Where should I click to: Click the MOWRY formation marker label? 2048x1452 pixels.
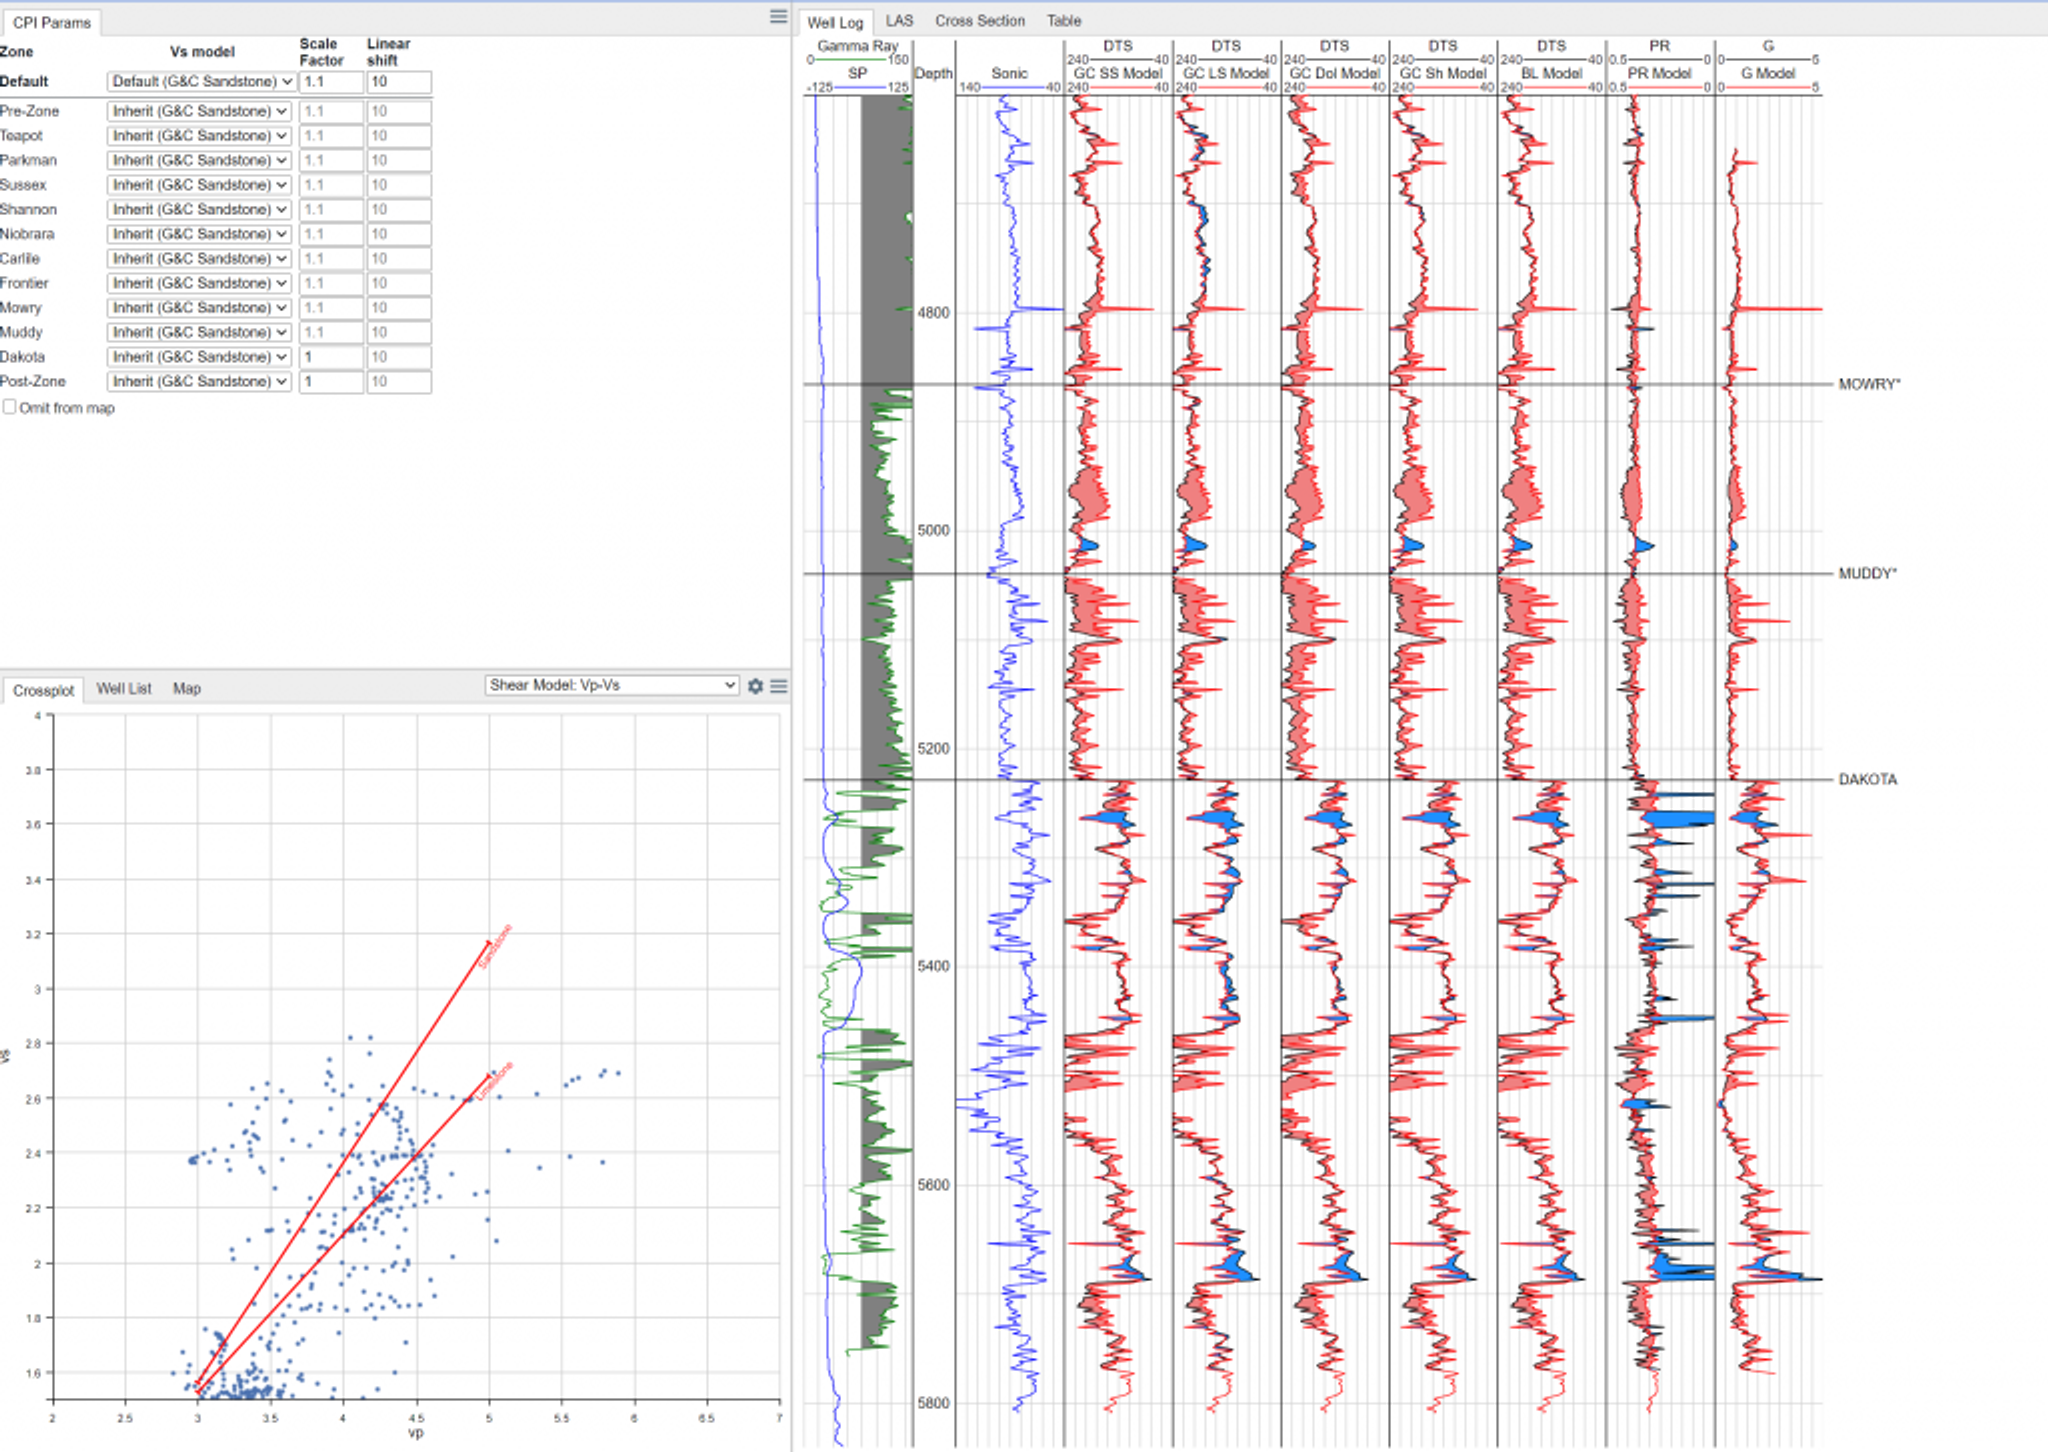[1868, 384]
